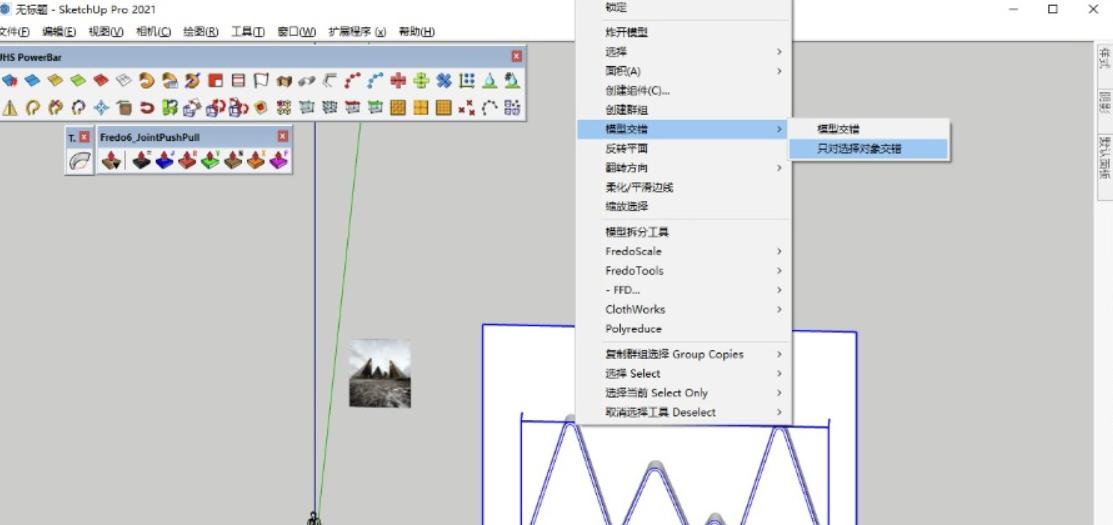Click the white flag icon in JHS PowerBar

coord(261,81)
